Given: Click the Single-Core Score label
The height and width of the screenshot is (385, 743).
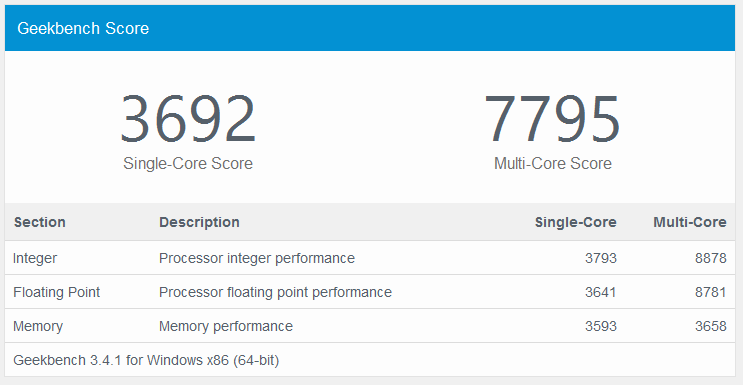Looking at the screenshot, I should click(188, 164).
